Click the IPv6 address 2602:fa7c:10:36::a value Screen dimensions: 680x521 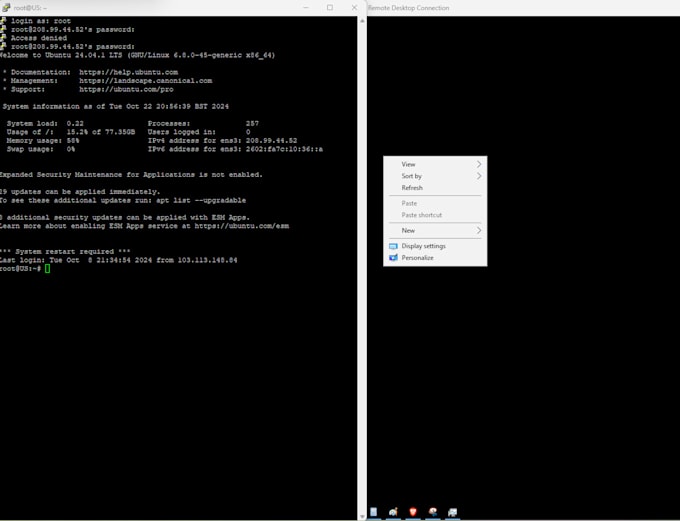(284, 149)
